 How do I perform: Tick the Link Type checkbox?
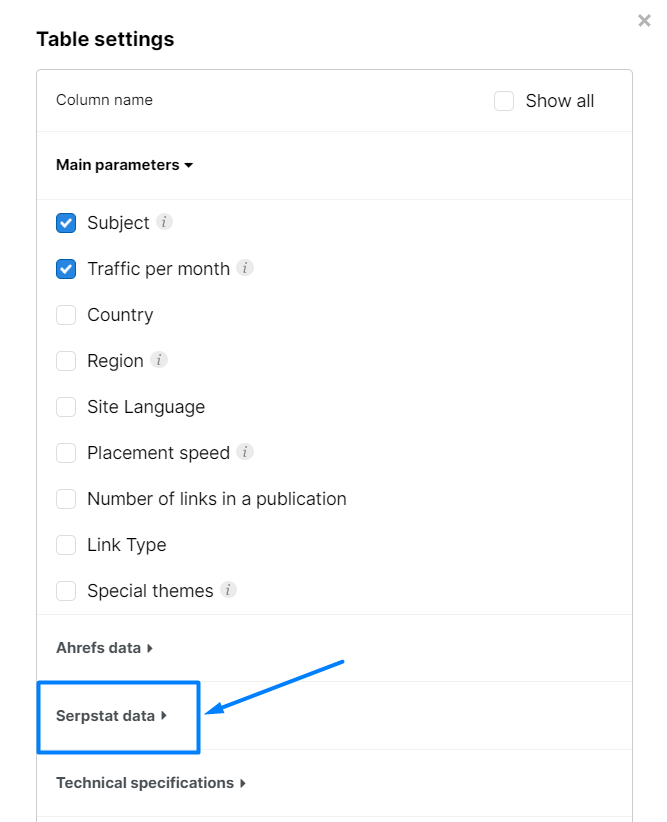click(x=65, y=544)
